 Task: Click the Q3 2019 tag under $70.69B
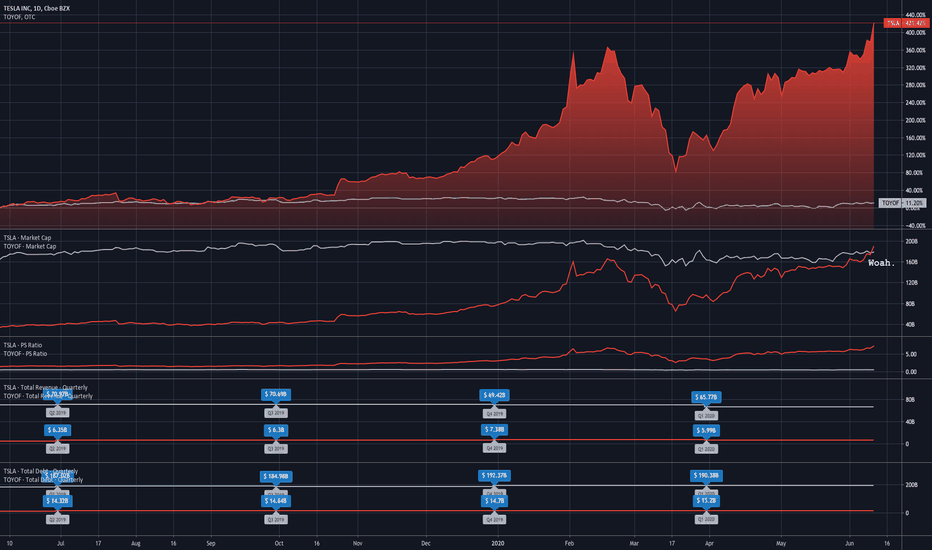point(276,413)
